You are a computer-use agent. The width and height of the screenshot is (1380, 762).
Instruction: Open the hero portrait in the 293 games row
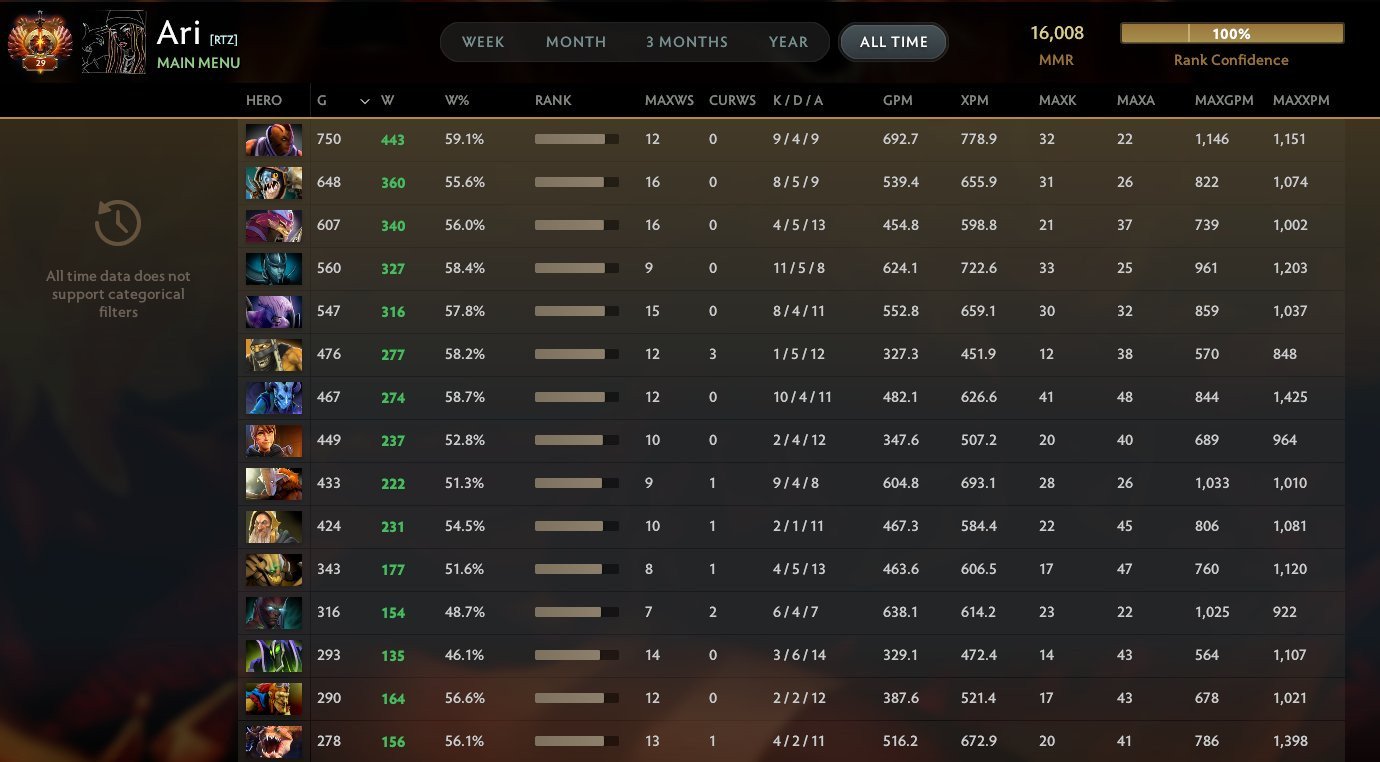pyautogui.click(x=274, y=656)
